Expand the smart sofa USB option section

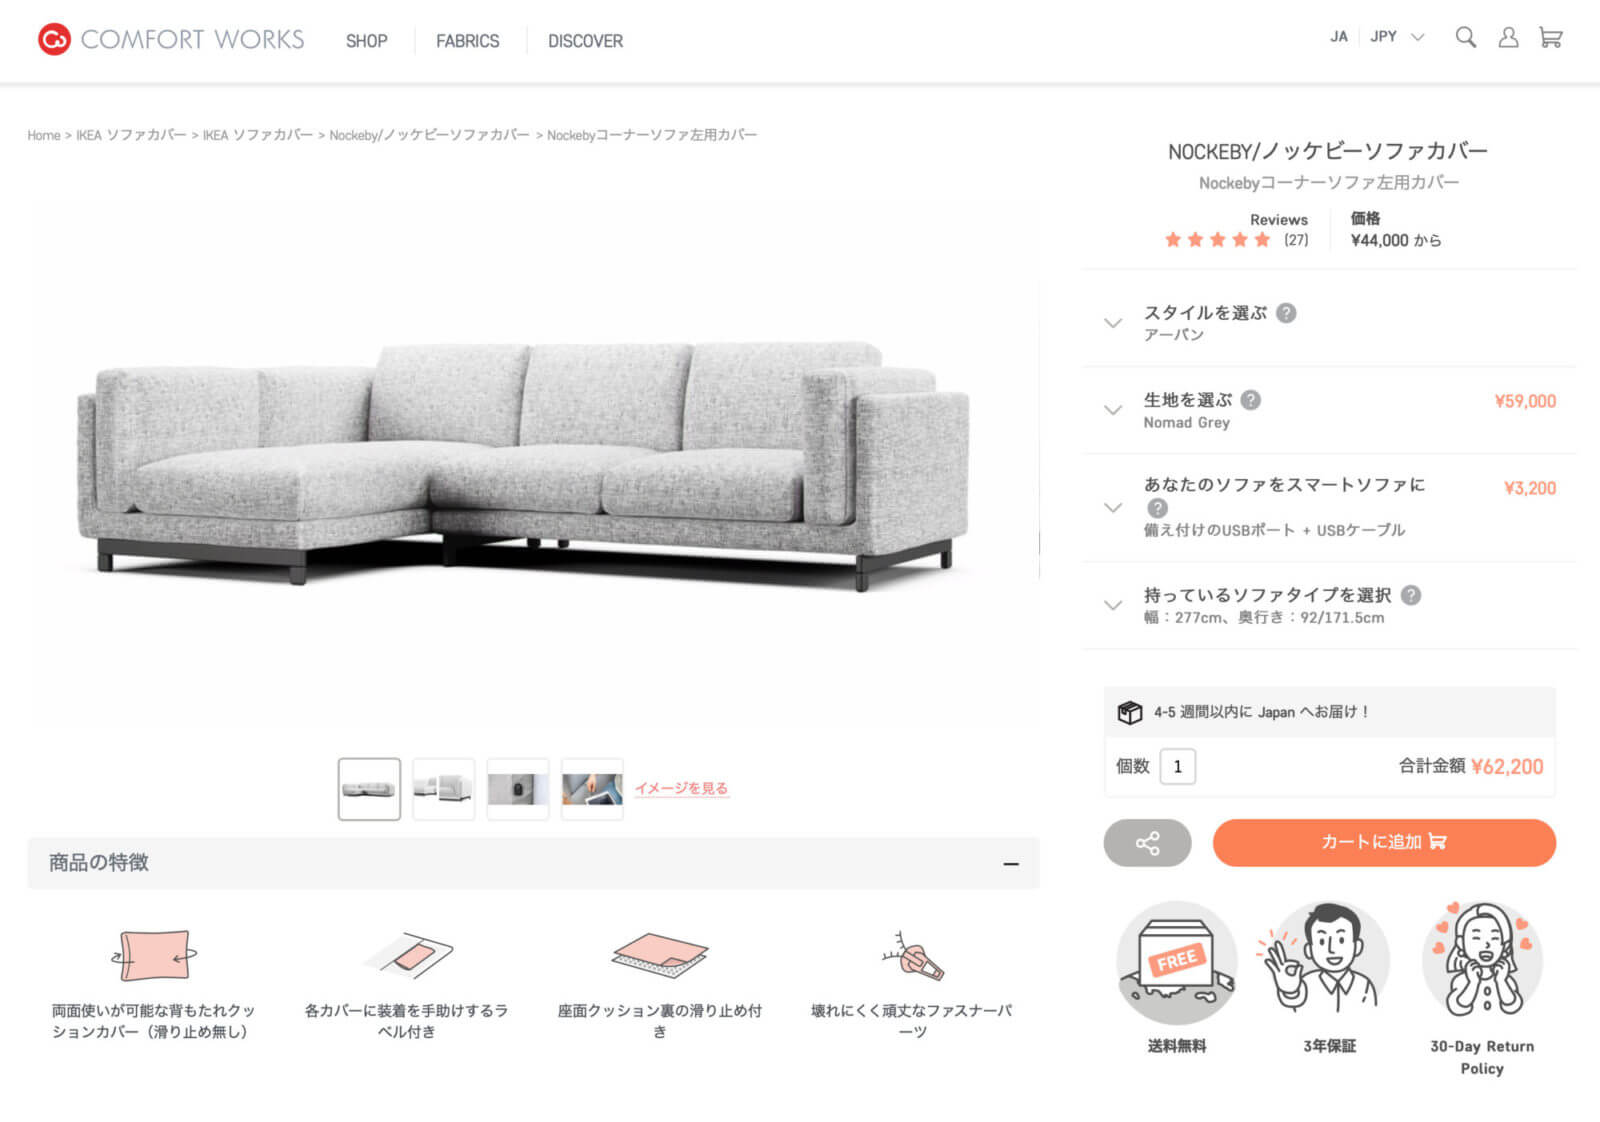point(1329,507)
